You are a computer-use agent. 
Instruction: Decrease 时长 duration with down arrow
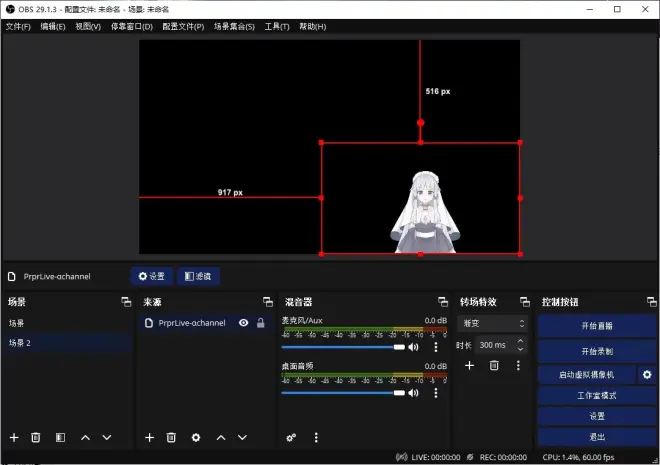521,349
